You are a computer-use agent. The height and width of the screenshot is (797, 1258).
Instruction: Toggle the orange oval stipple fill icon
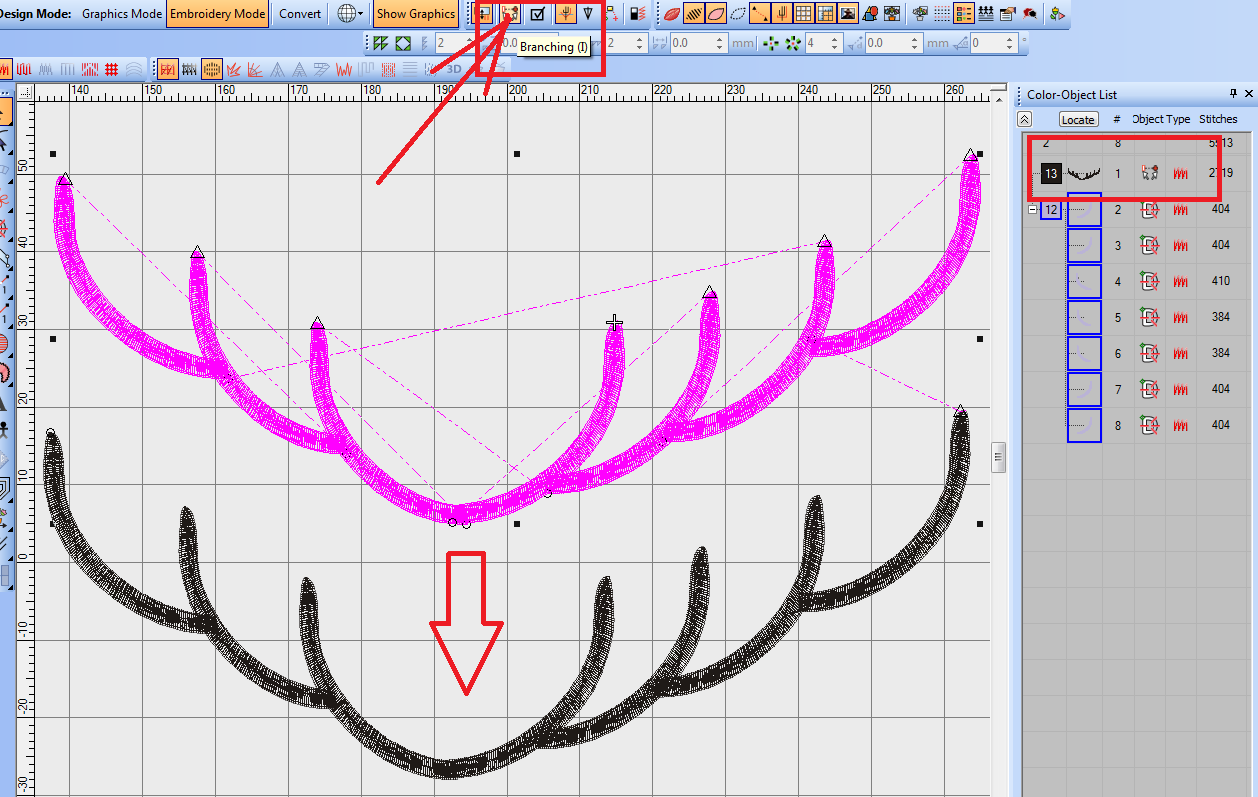coord(212,69)
